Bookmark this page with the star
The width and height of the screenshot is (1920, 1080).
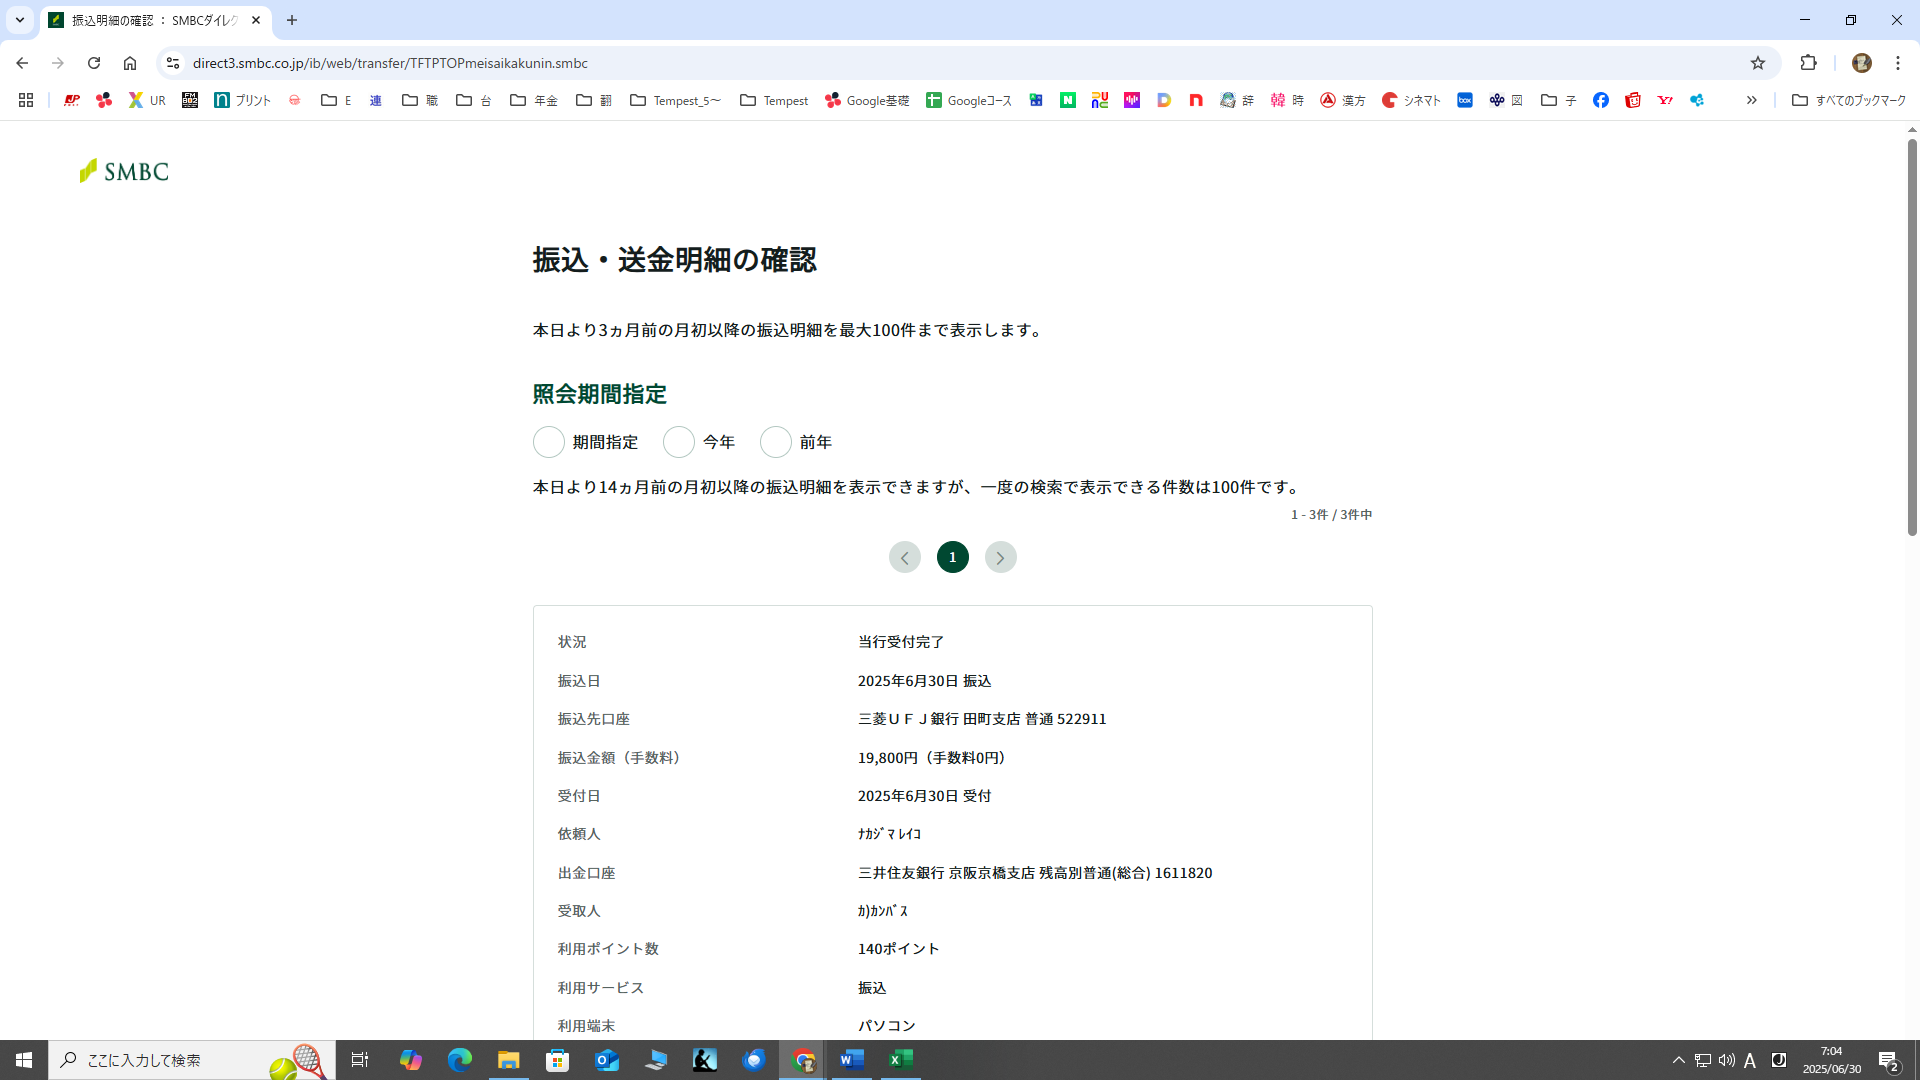[1758, 63]
